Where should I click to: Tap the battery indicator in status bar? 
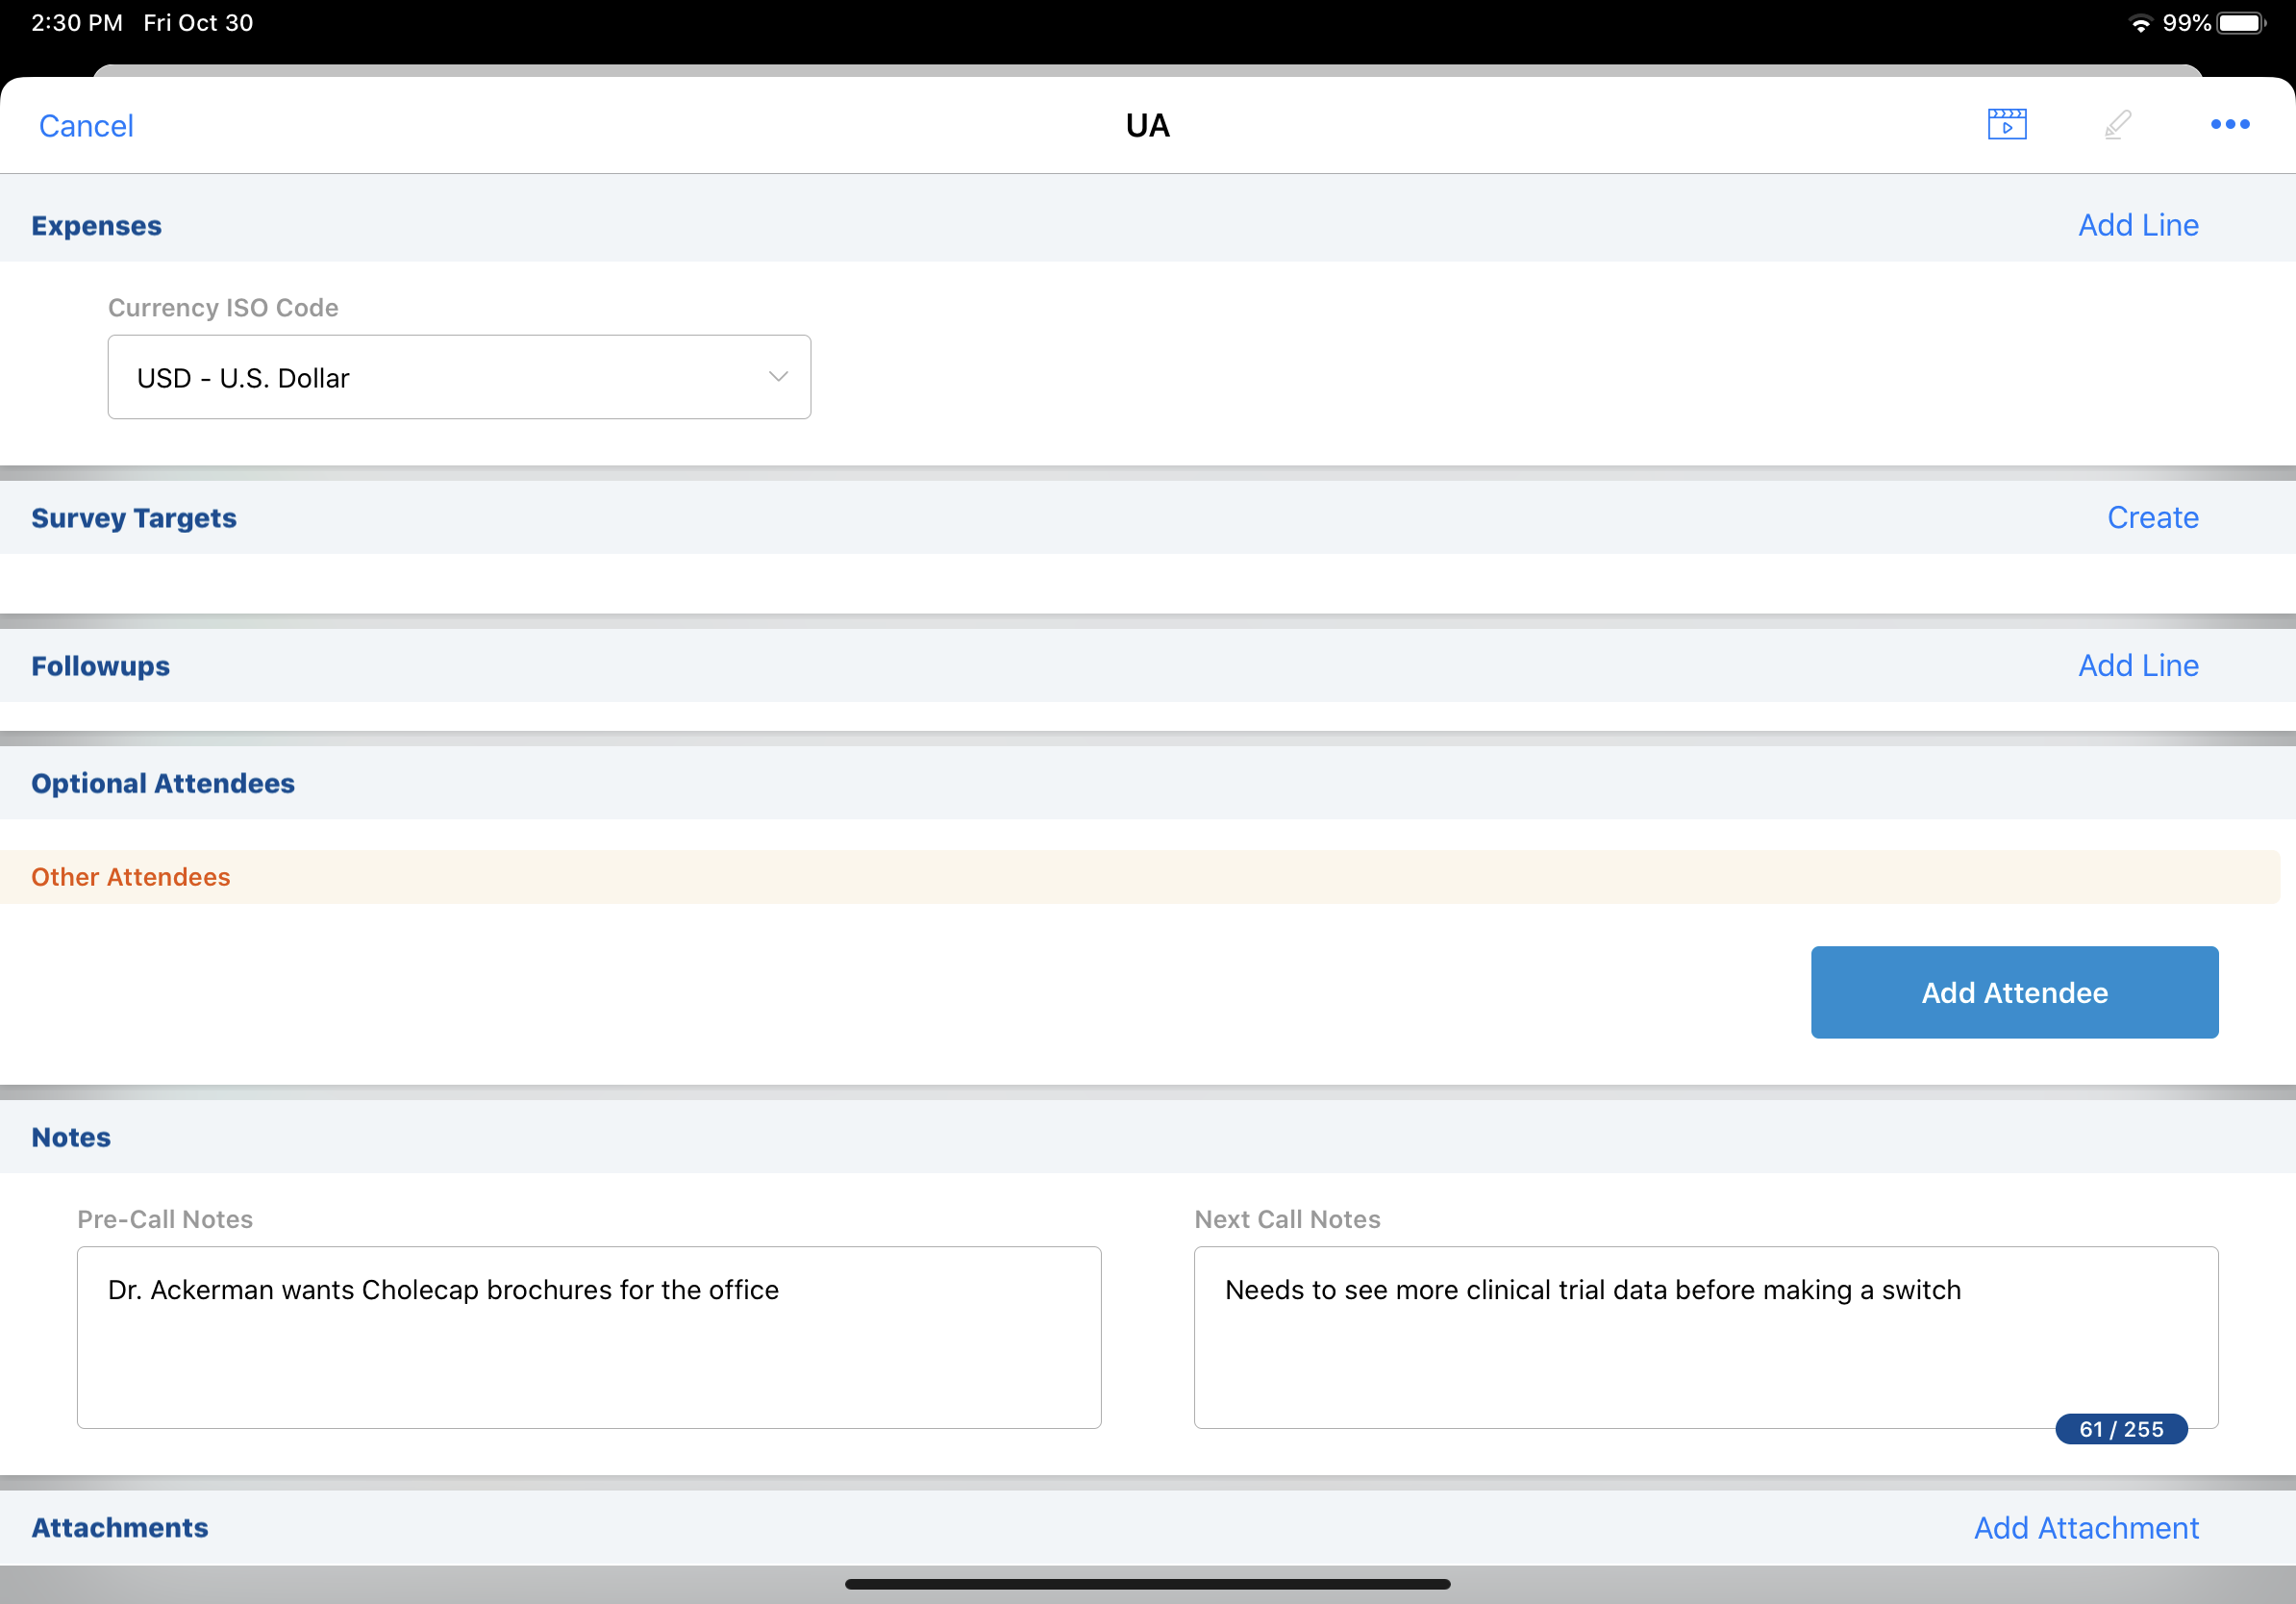tap(2240, 23)
